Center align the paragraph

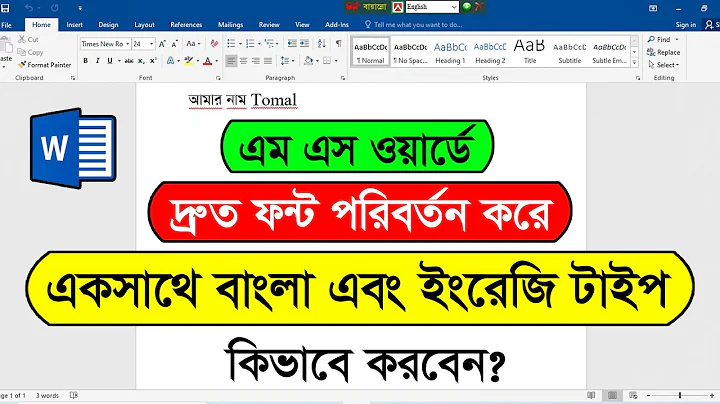pos(243,61)
